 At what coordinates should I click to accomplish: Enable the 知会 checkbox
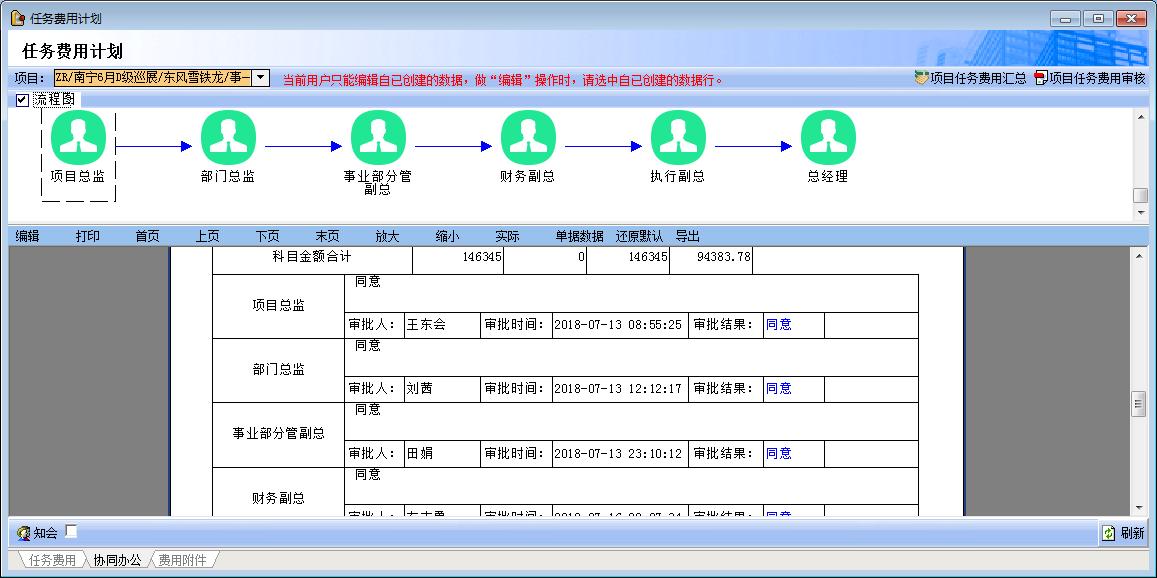[x=71, y=532]
